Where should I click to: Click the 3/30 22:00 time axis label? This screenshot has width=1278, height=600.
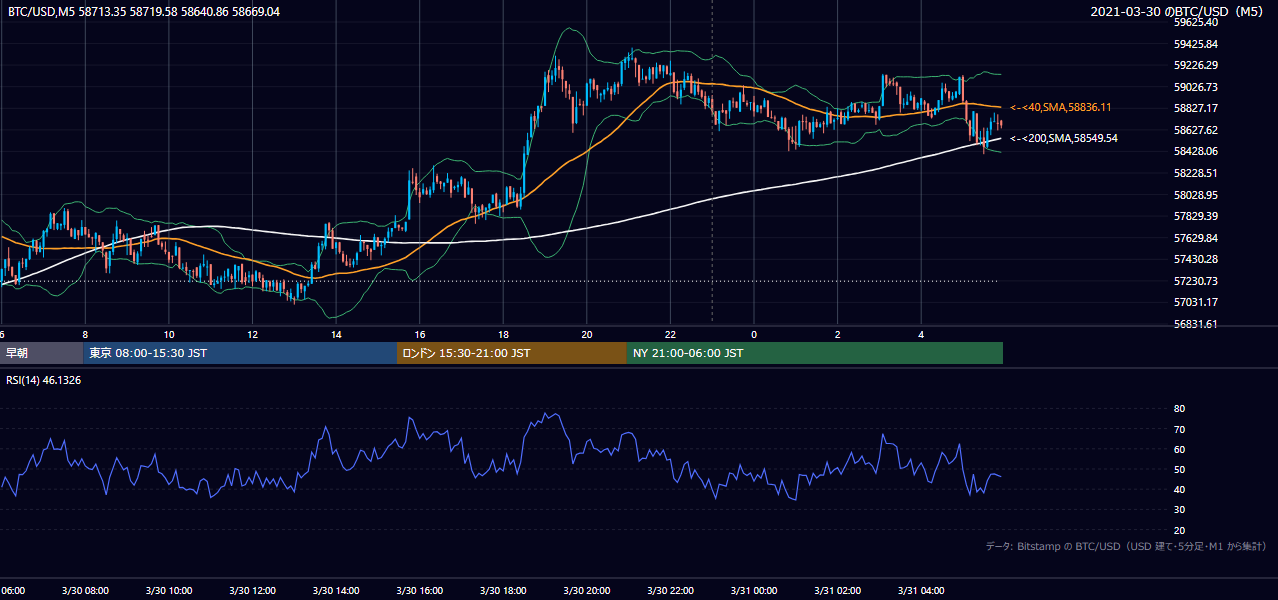(670, 591)
